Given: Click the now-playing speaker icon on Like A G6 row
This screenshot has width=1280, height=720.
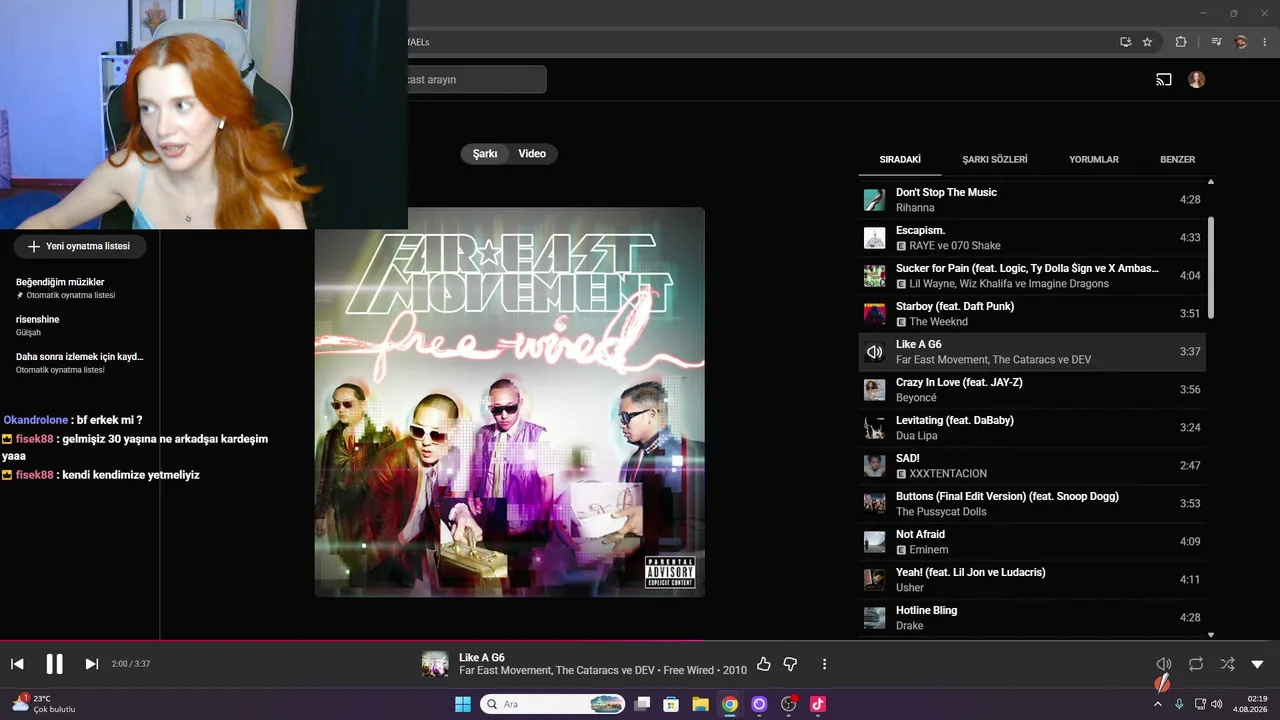Looking at the screenshot, I should click(875, 352).
